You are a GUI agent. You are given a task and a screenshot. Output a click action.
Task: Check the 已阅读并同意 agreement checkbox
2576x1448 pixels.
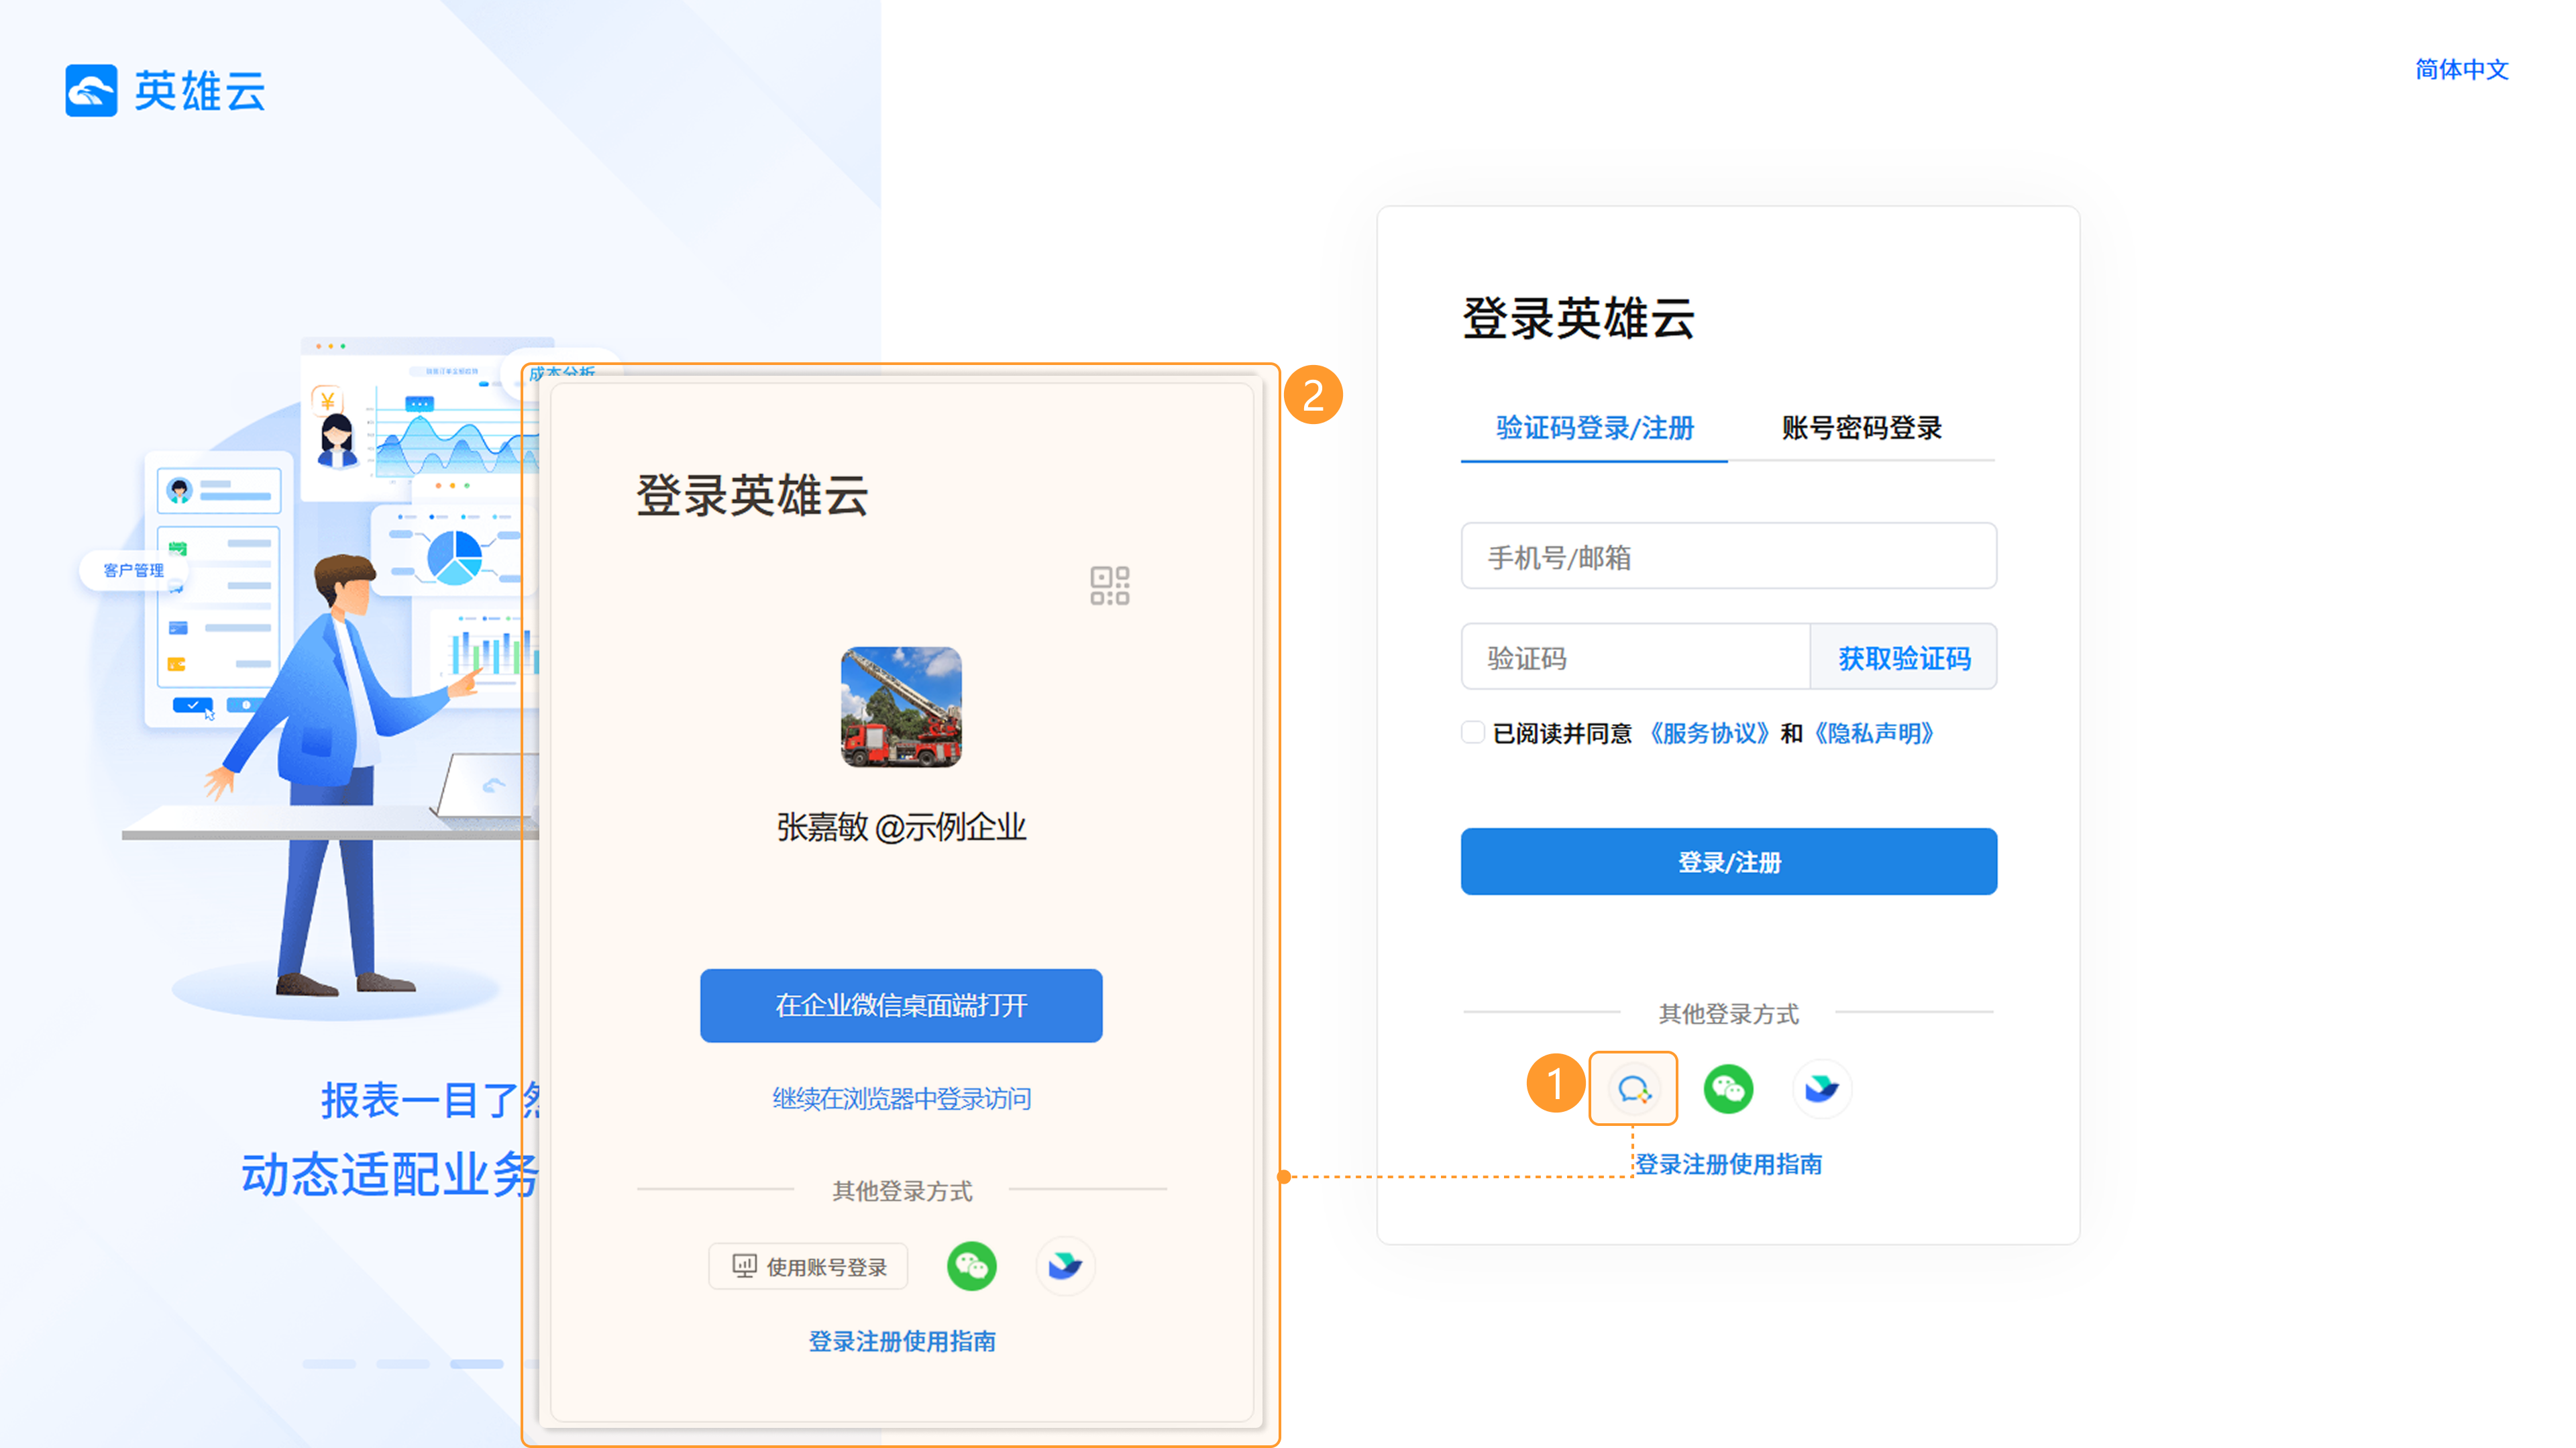coord(1472,733)
